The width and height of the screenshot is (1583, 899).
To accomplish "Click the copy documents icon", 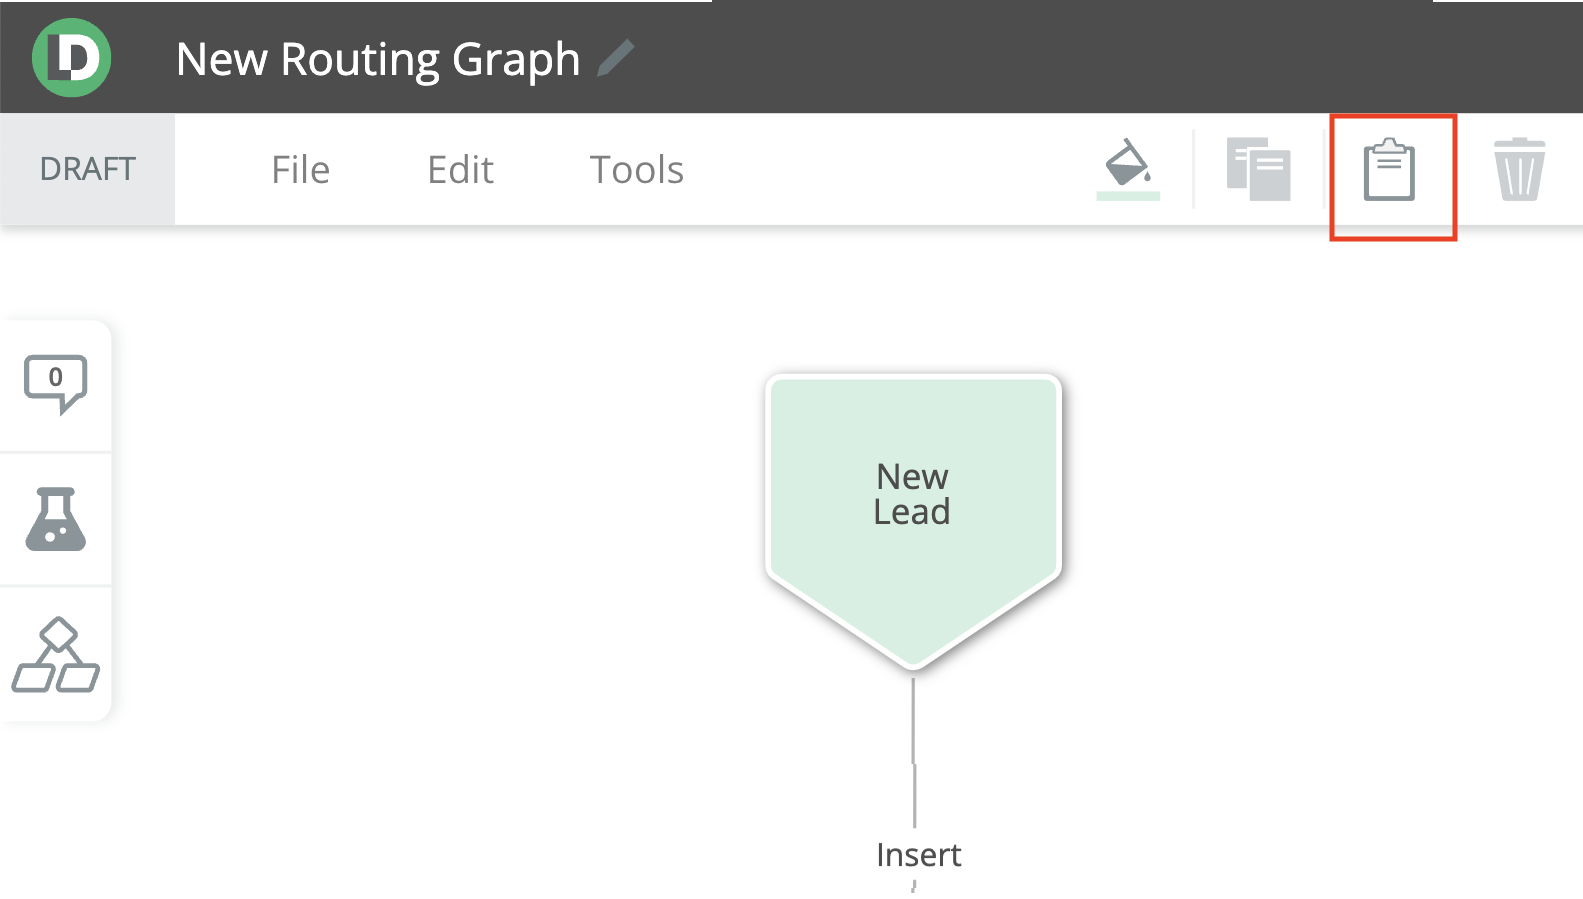I will [1258, 169].
